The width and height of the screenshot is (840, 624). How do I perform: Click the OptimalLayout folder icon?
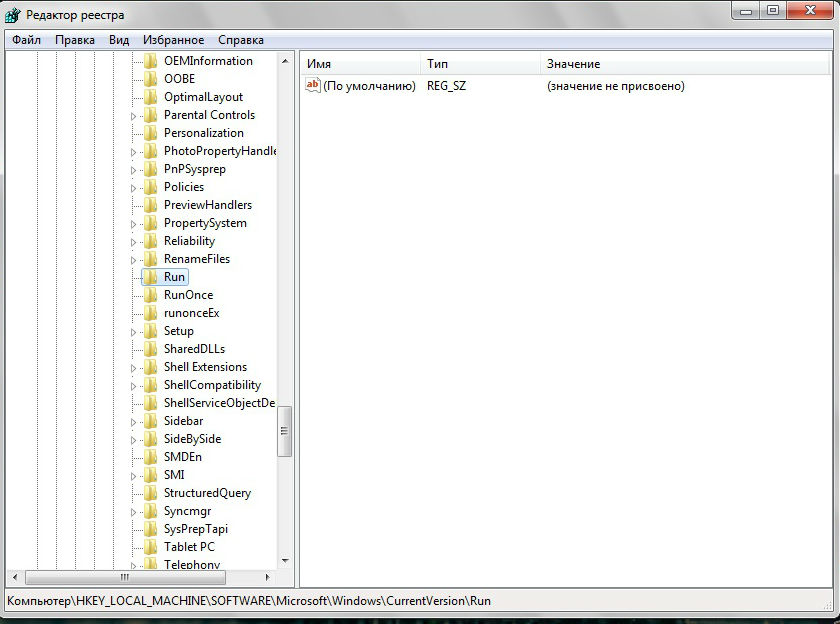click(x=150, y=97)
